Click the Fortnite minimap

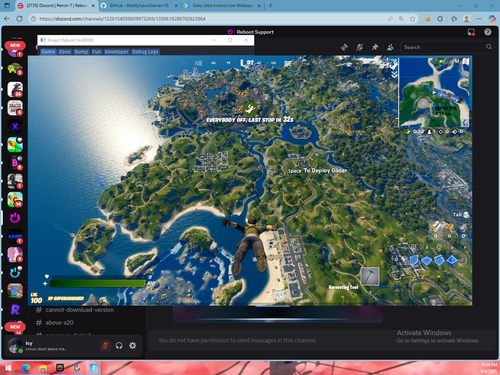[x=434, y=92]
